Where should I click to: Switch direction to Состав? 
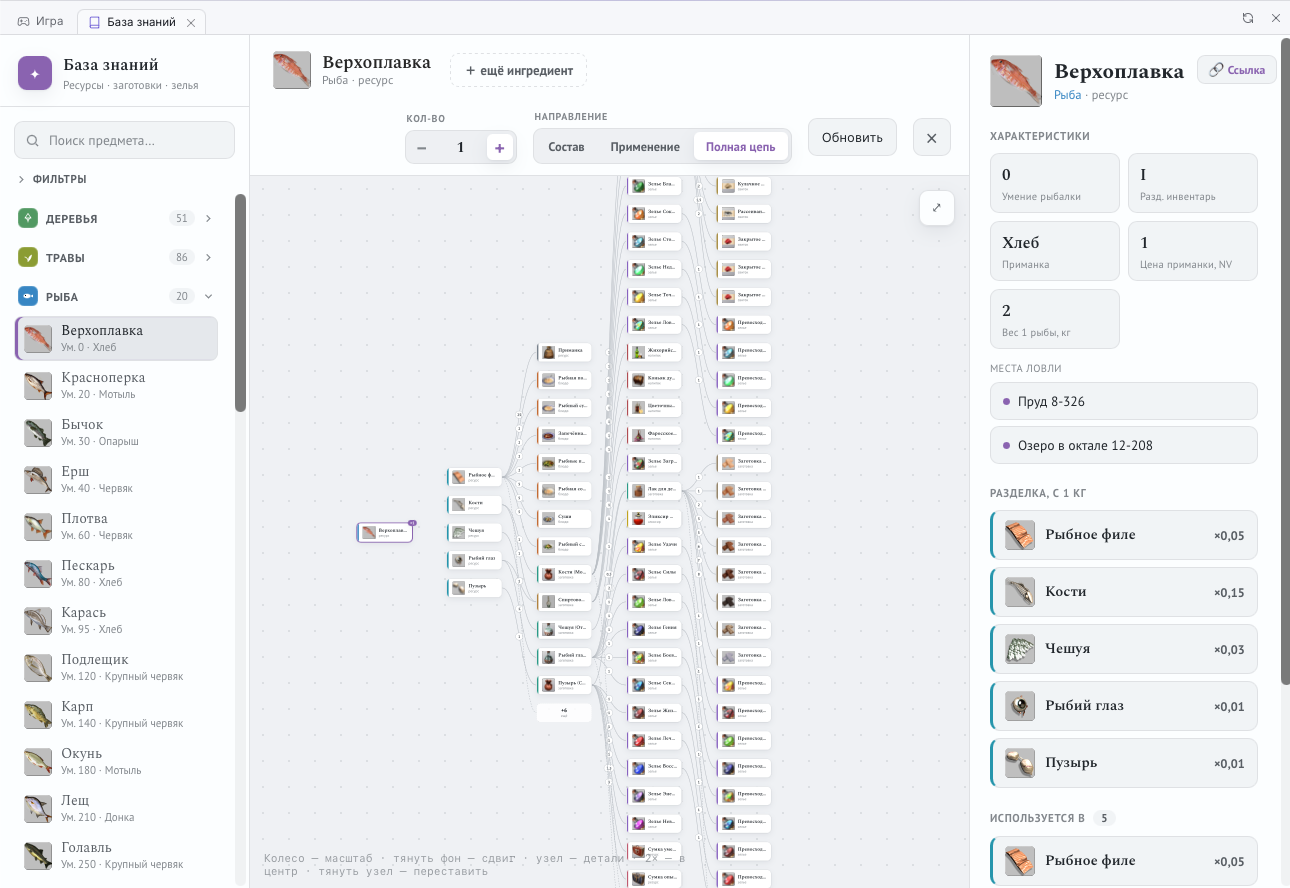566,147
